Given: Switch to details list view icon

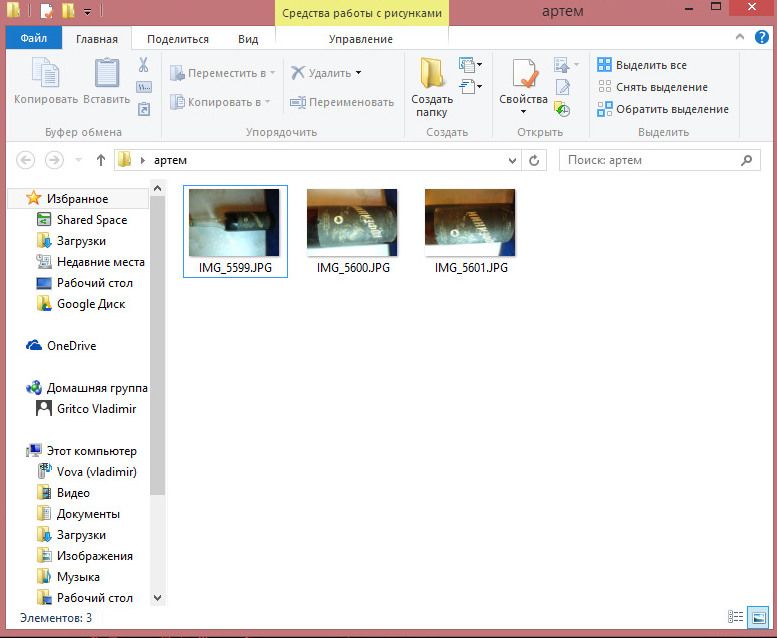Looking at the screenshot, I should pyautogui.click(x=736, y=617).
